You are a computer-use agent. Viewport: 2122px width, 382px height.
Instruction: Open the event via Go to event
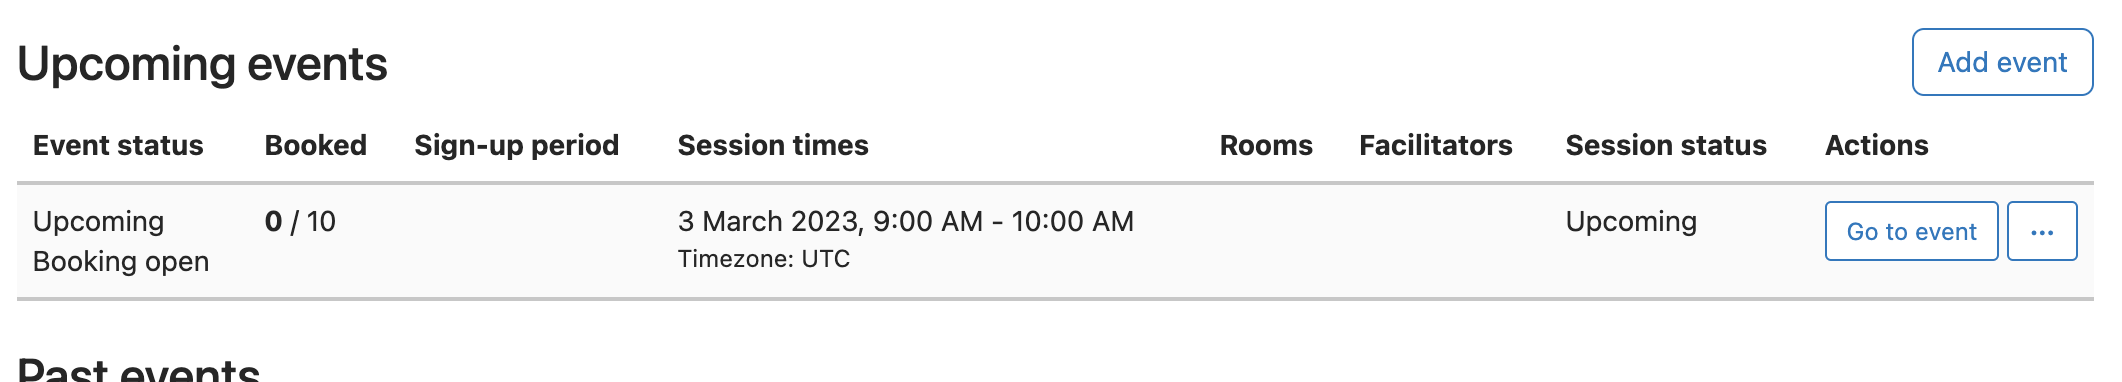click(1911, 231)
